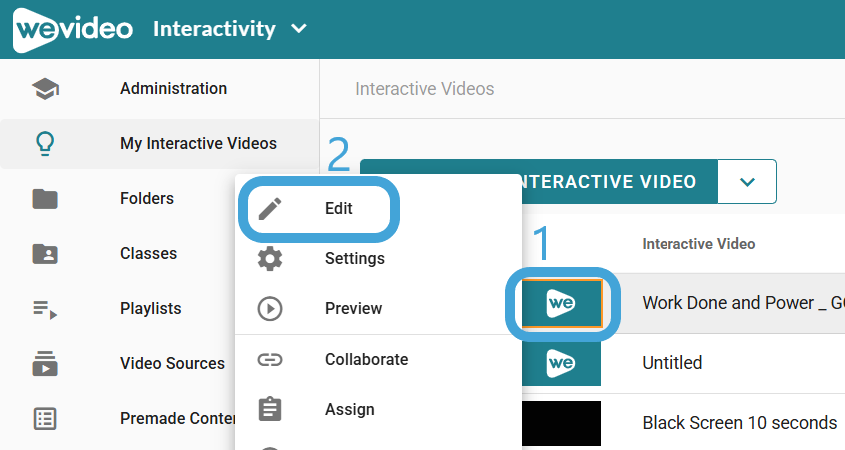The height and width of the screenshot is (450, 845).
Task: Click the Video Sources icon
Action: coord(45,364)
